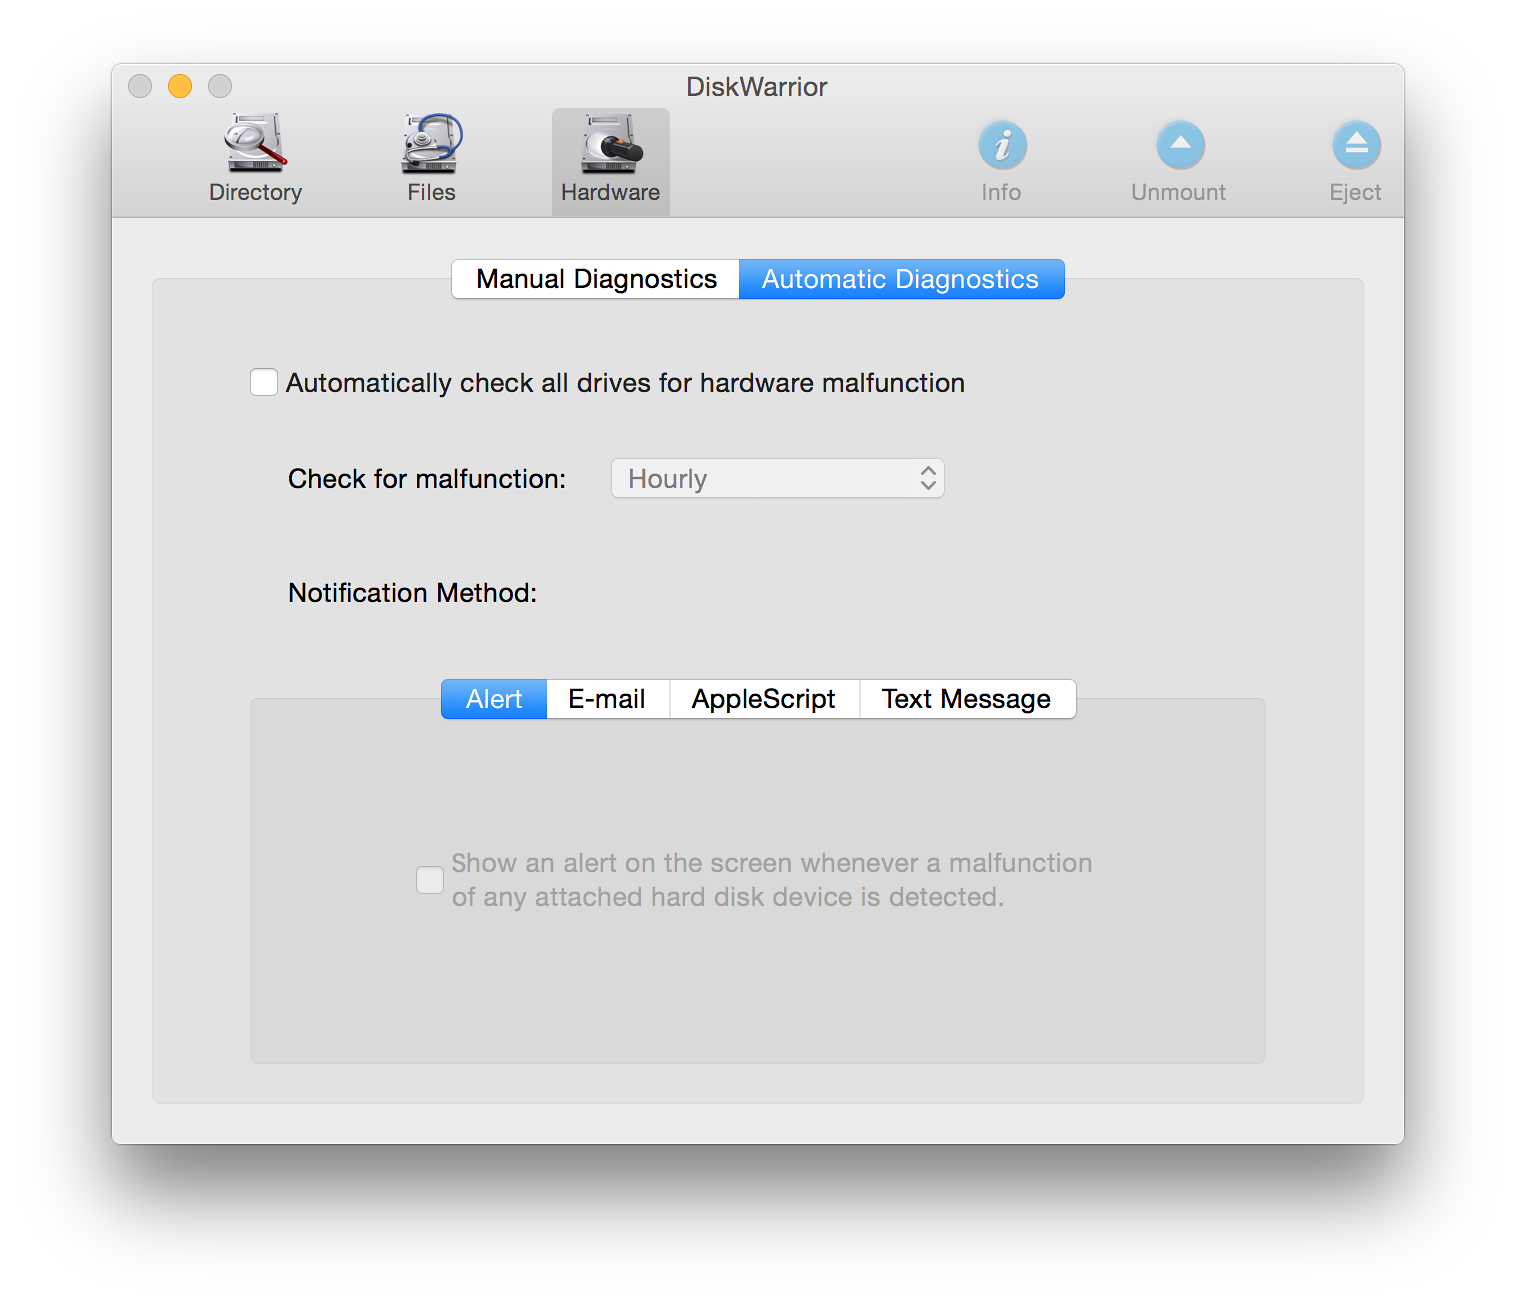
Task: Toggle the show alert on screen checkbox
Action: [x=430, y=880]
